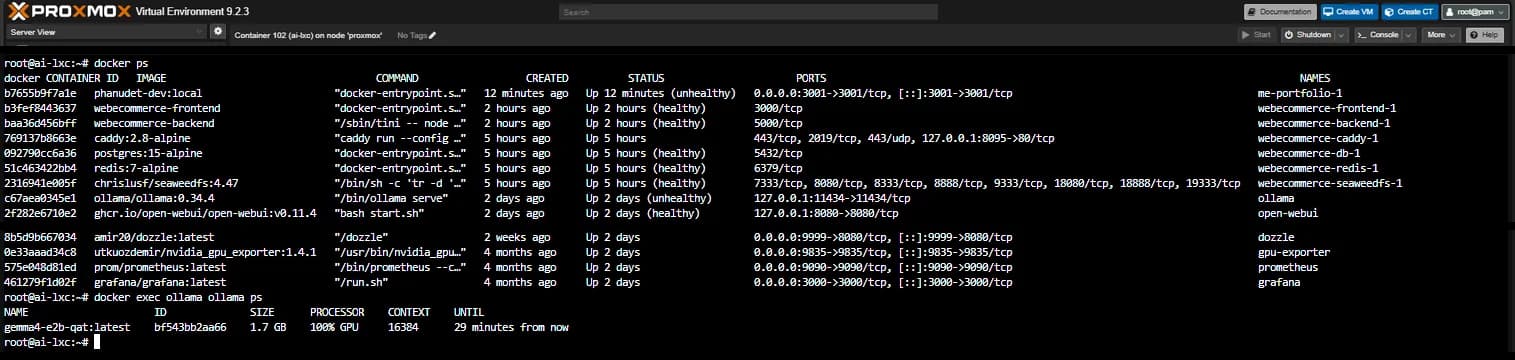
Task: Click image chrislusf/seaweedfs:4.47
Action: point(166,183)
